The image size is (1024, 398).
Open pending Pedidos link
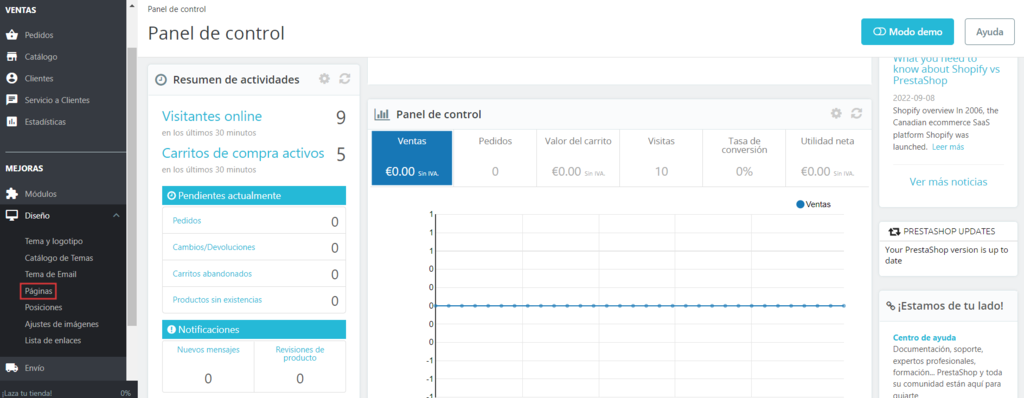point(187,221)
